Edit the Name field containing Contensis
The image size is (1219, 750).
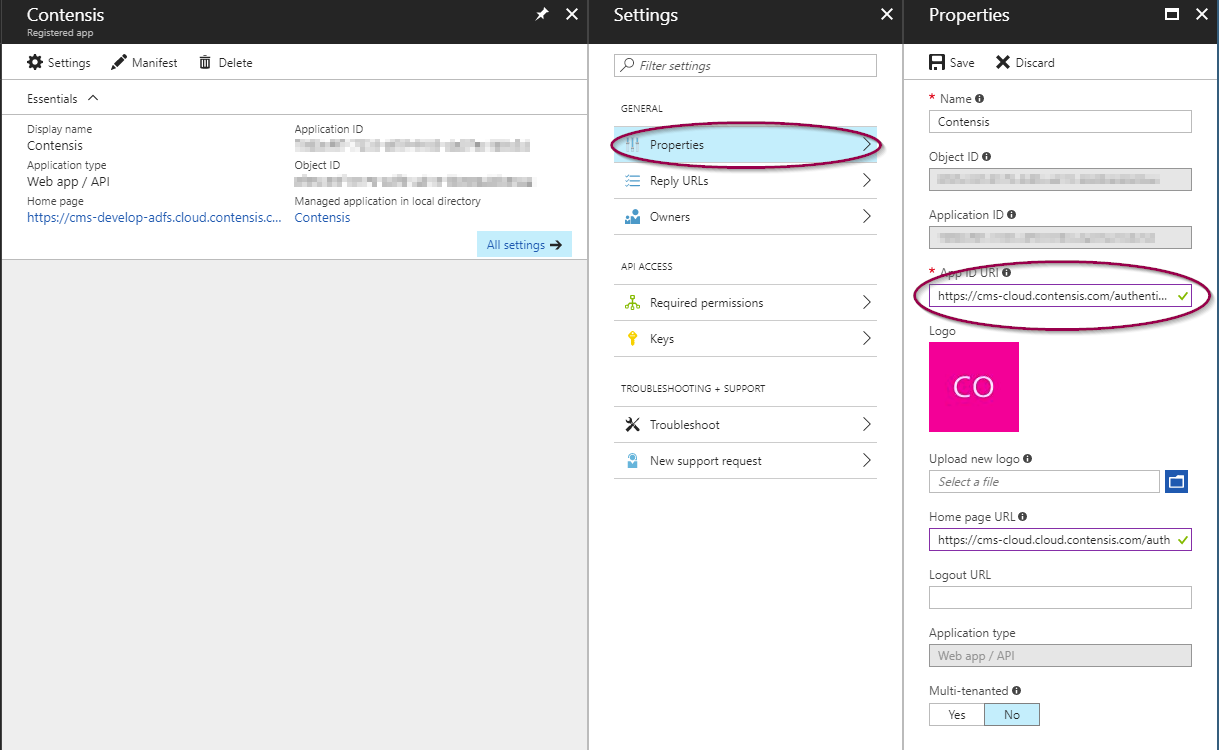[x=1060, y=121]
